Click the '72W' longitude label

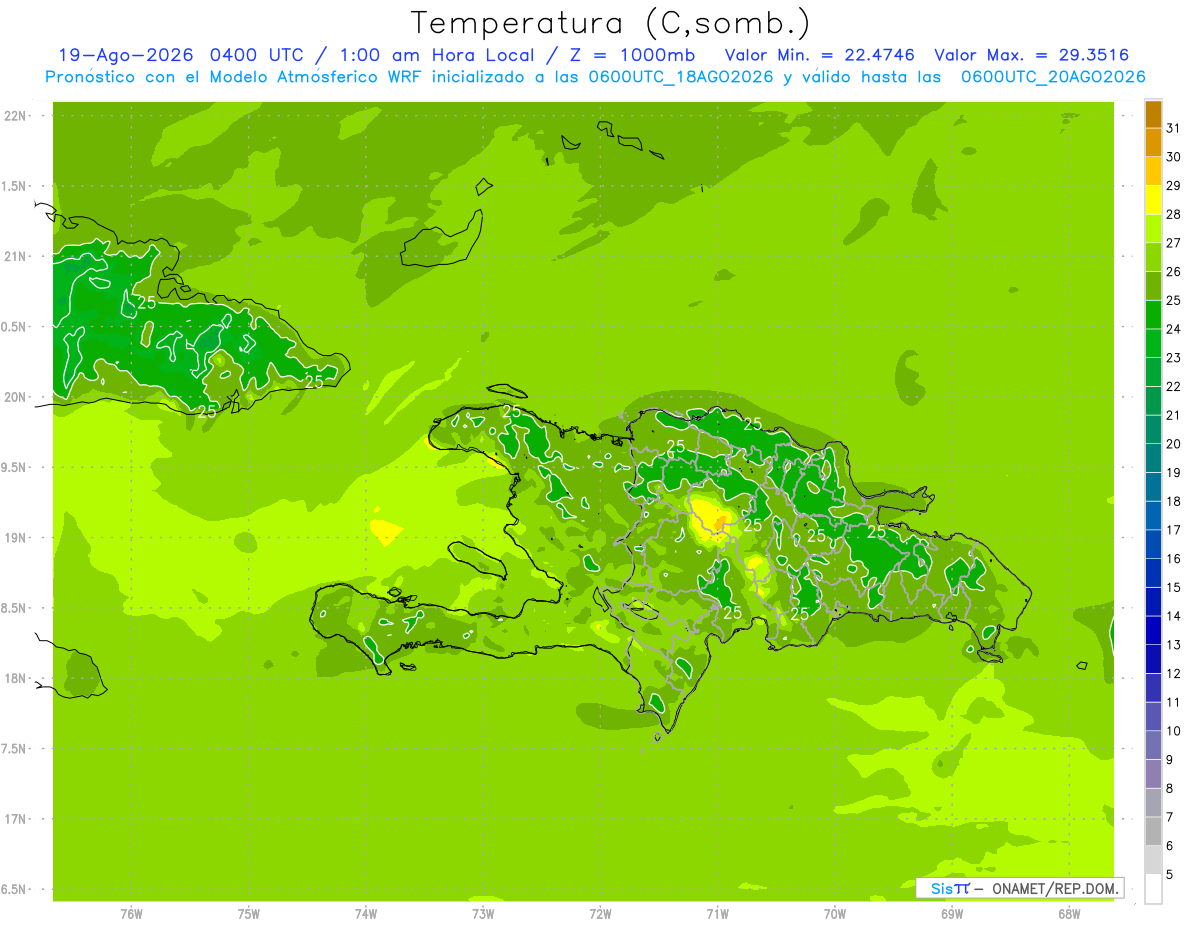point(600,914)
